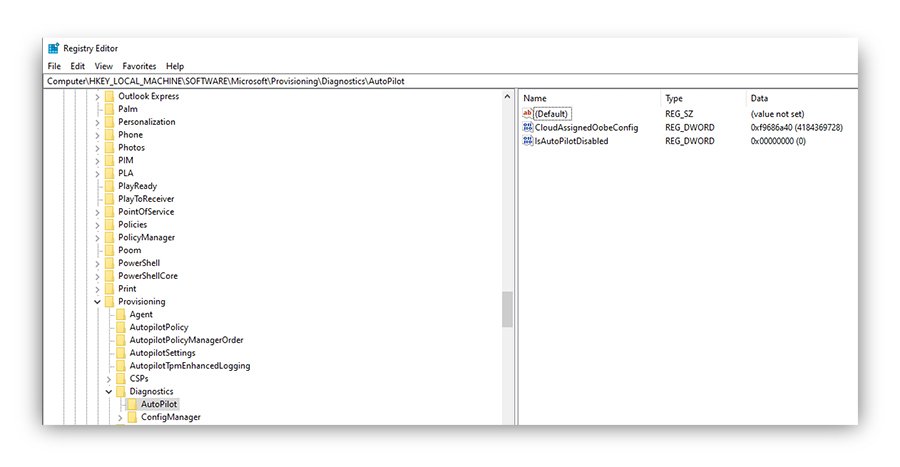Click the REG_SZ type cell
The height and width of the screenshot is (467, 900).
pos(679,114)
